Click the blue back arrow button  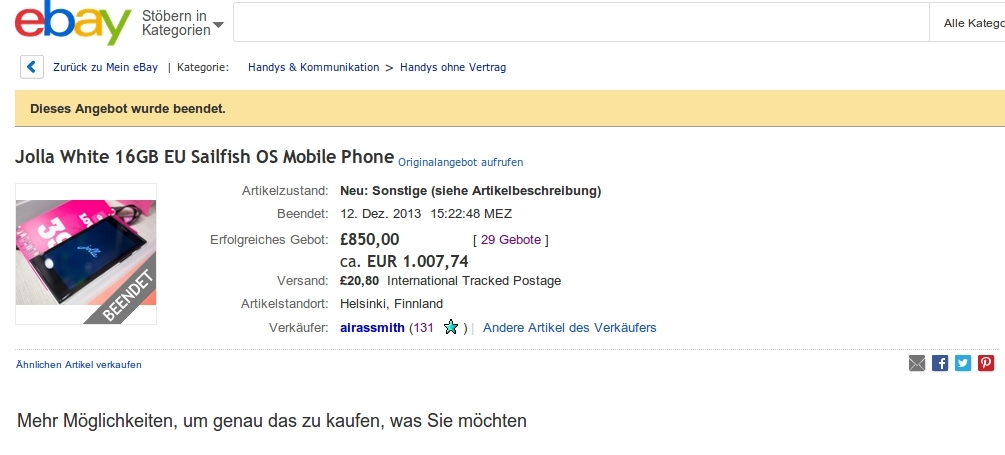(32, 67)
